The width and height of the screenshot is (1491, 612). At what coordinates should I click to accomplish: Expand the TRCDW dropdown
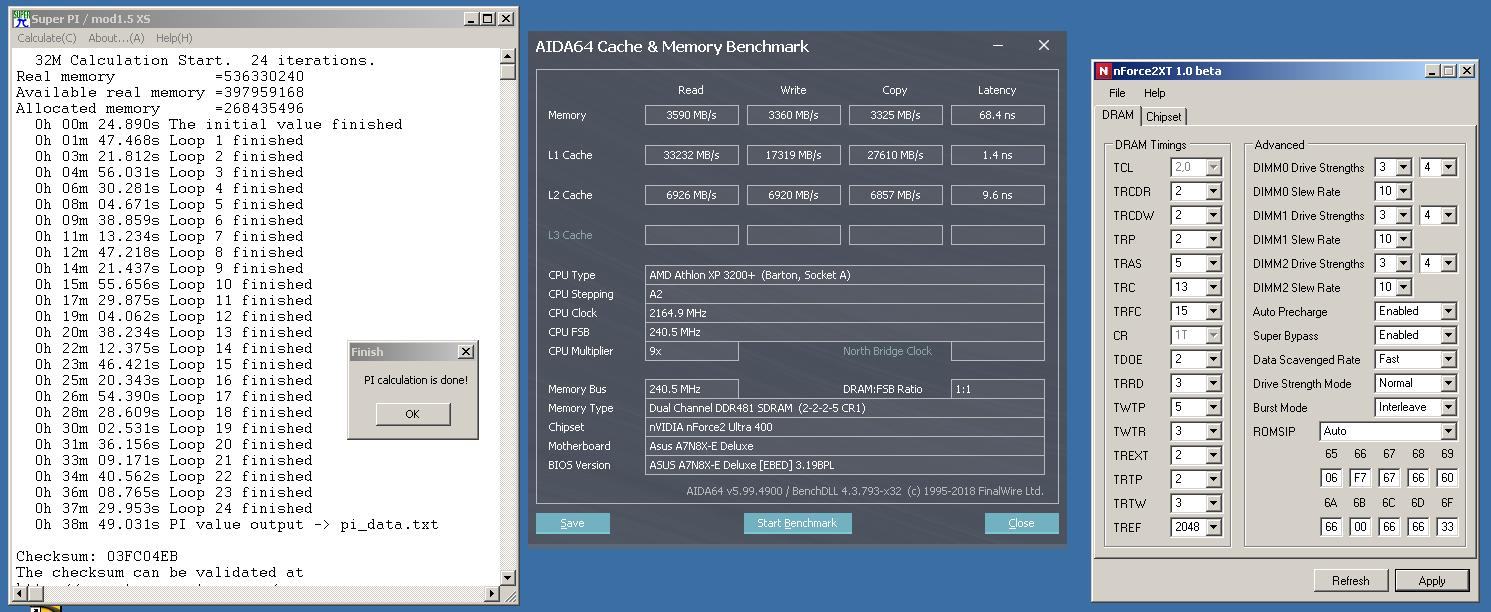(1213, 216)
